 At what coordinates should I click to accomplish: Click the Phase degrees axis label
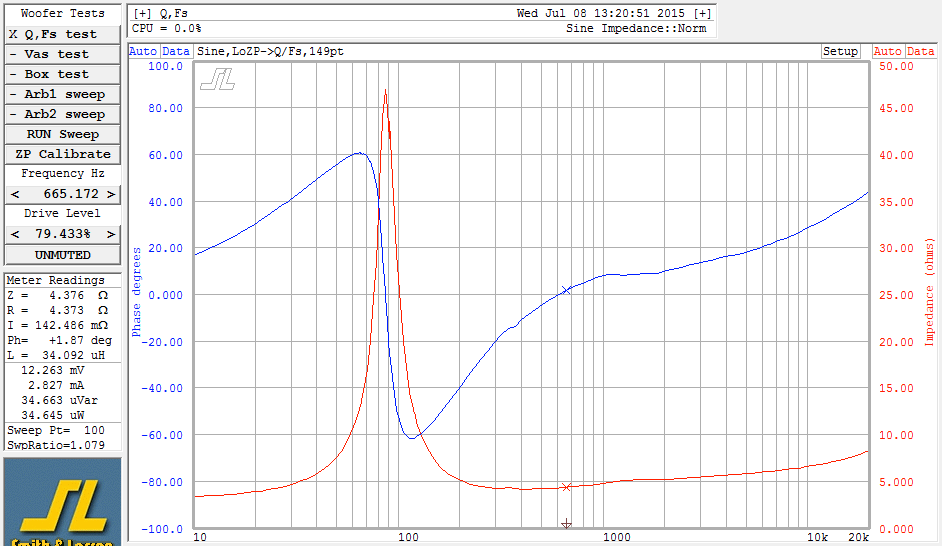click(136, 292)
